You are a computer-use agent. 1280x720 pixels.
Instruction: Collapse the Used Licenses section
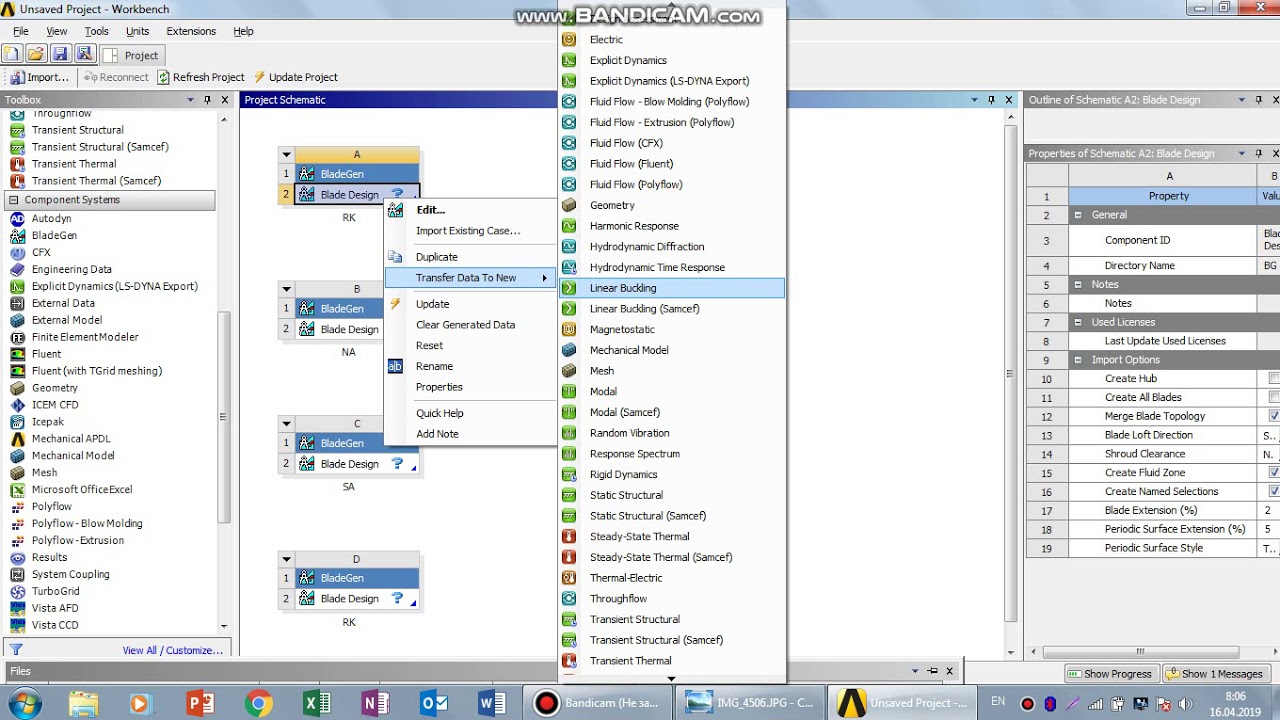click(x=1078, y=322)
